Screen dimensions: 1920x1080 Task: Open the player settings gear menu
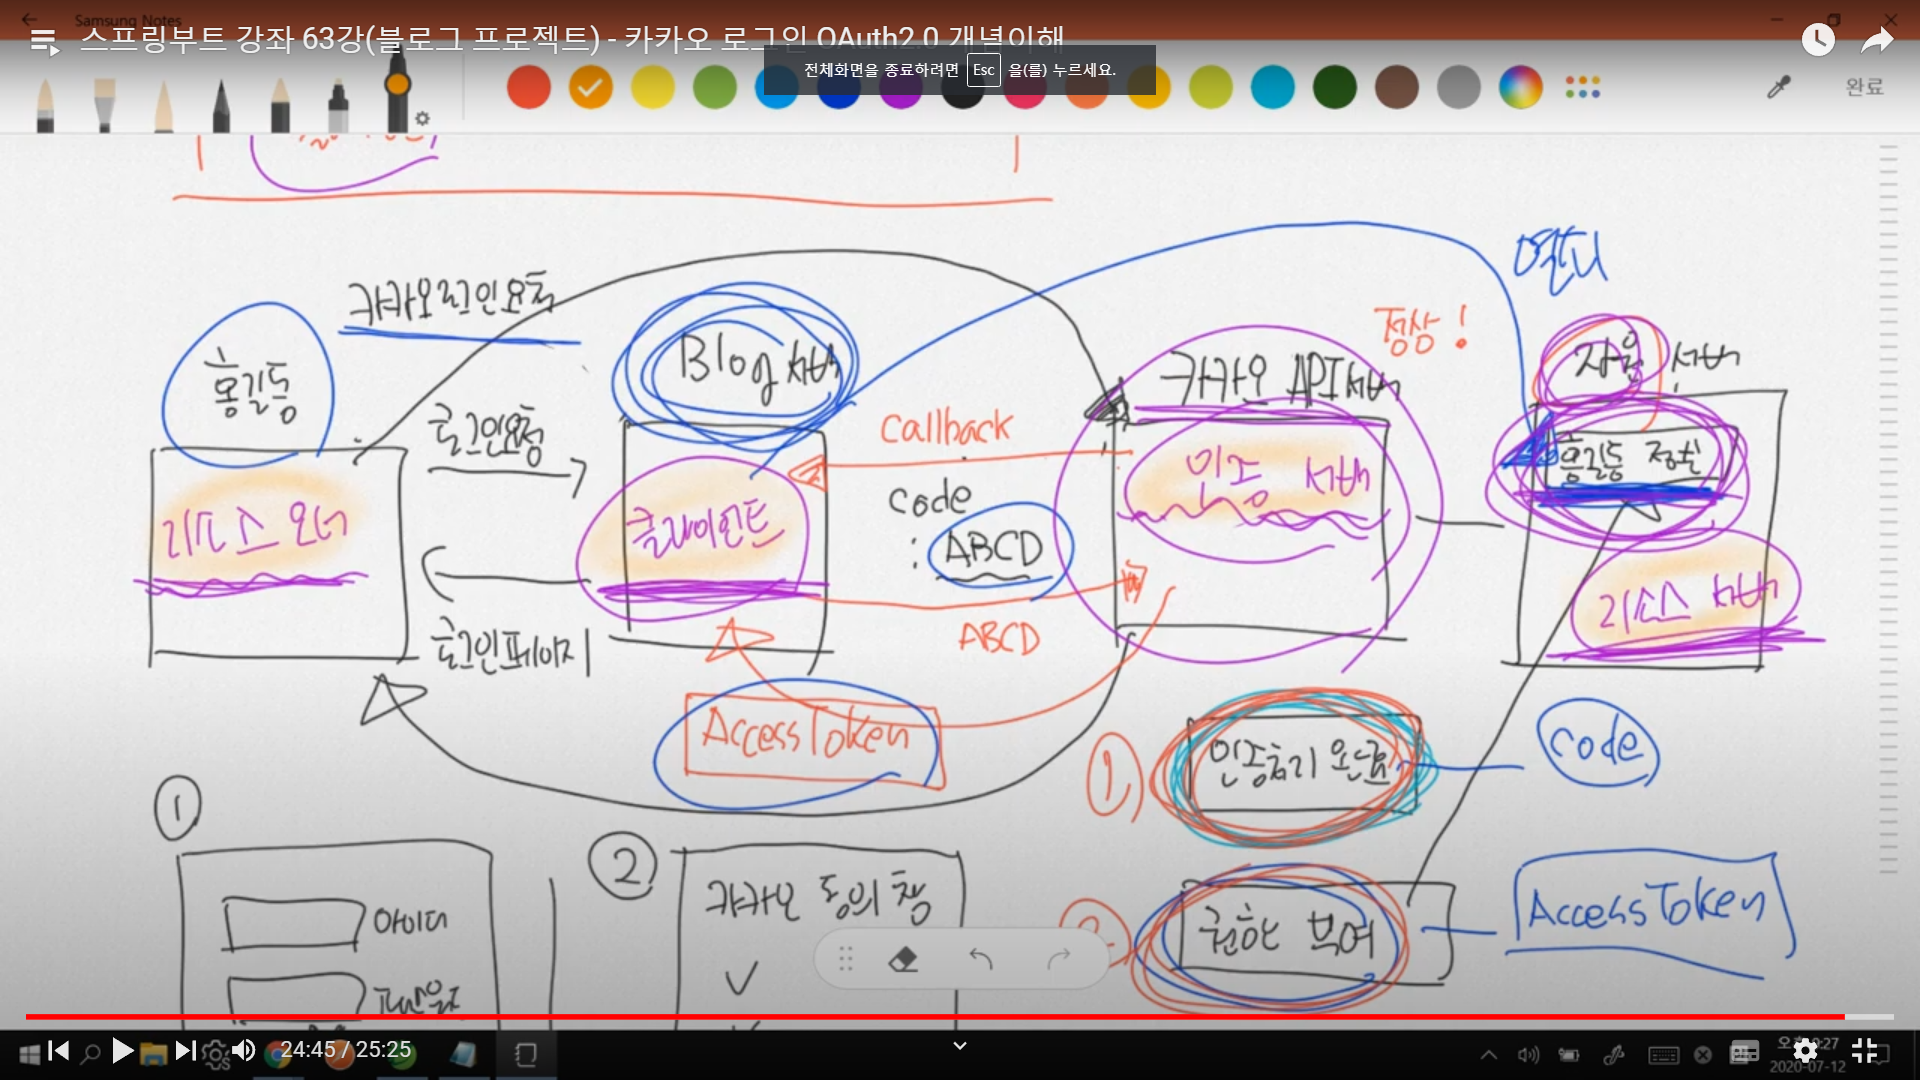pos(1805,1051)
